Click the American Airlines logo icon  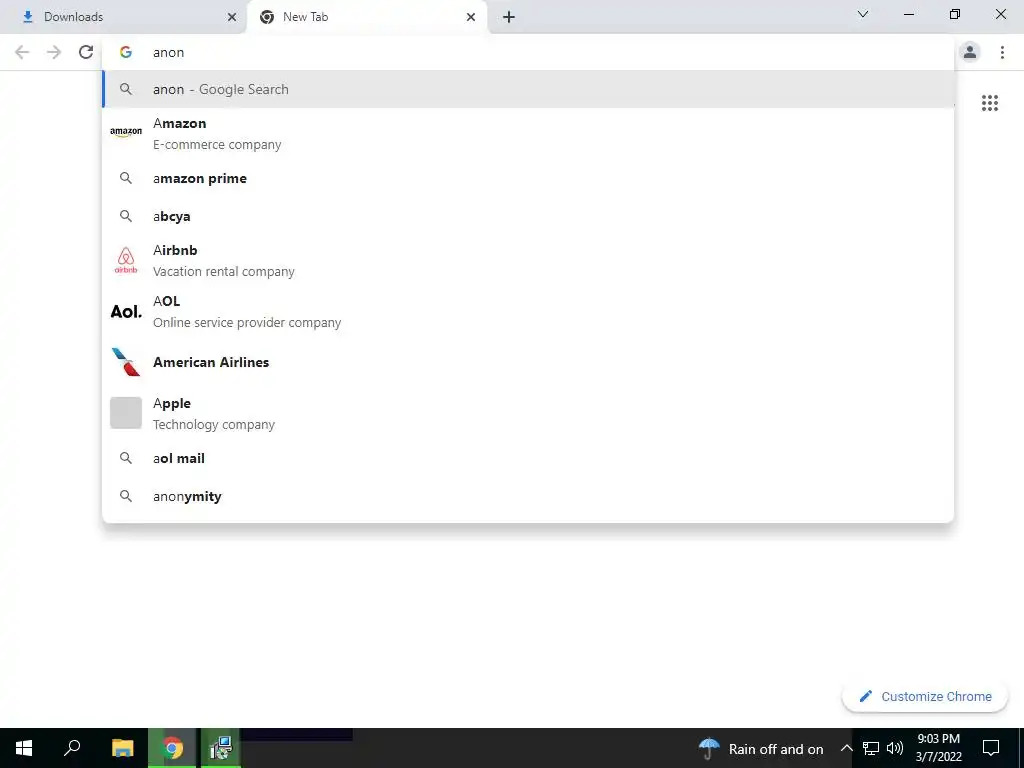pyautogui.click(x=126, y=362)
